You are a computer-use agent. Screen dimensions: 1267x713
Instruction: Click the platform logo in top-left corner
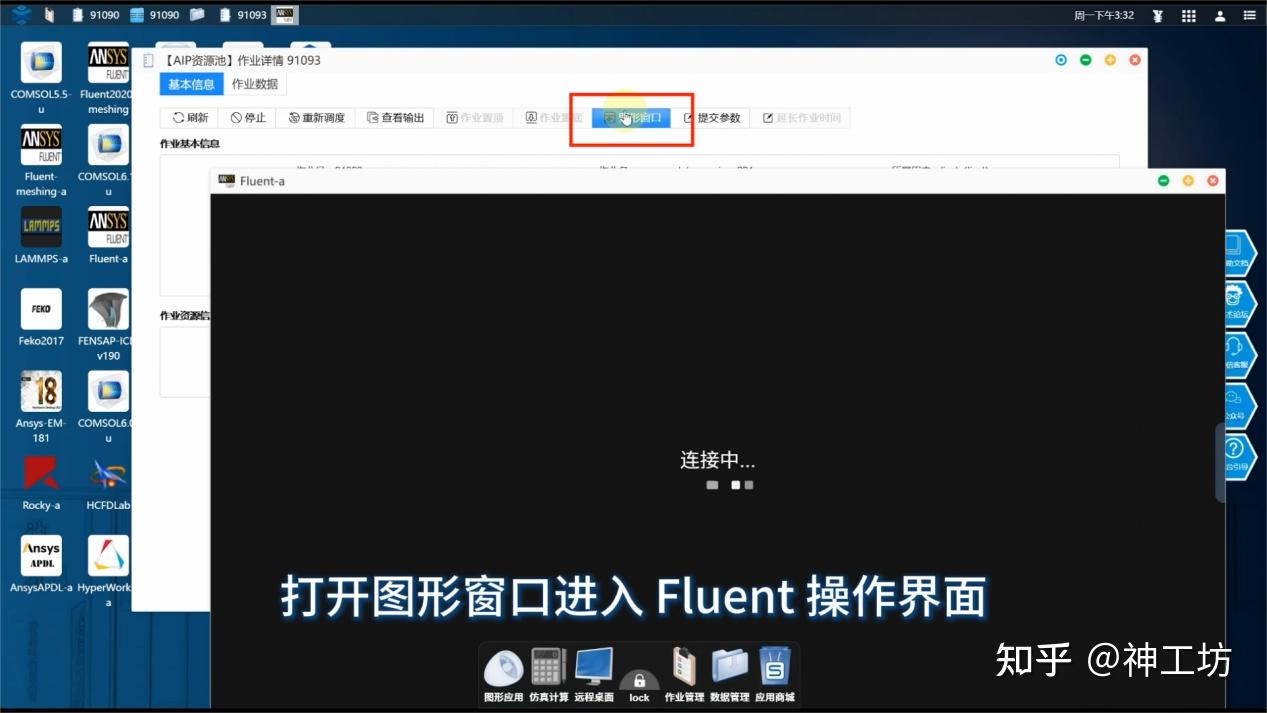pos(22,15)
